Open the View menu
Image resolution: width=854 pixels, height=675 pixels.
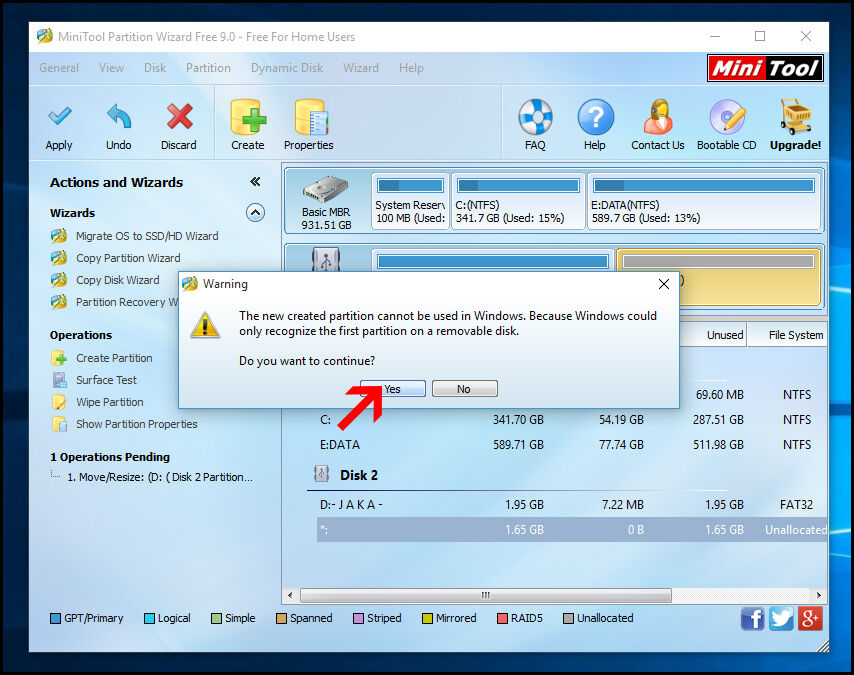coord(111,68)
